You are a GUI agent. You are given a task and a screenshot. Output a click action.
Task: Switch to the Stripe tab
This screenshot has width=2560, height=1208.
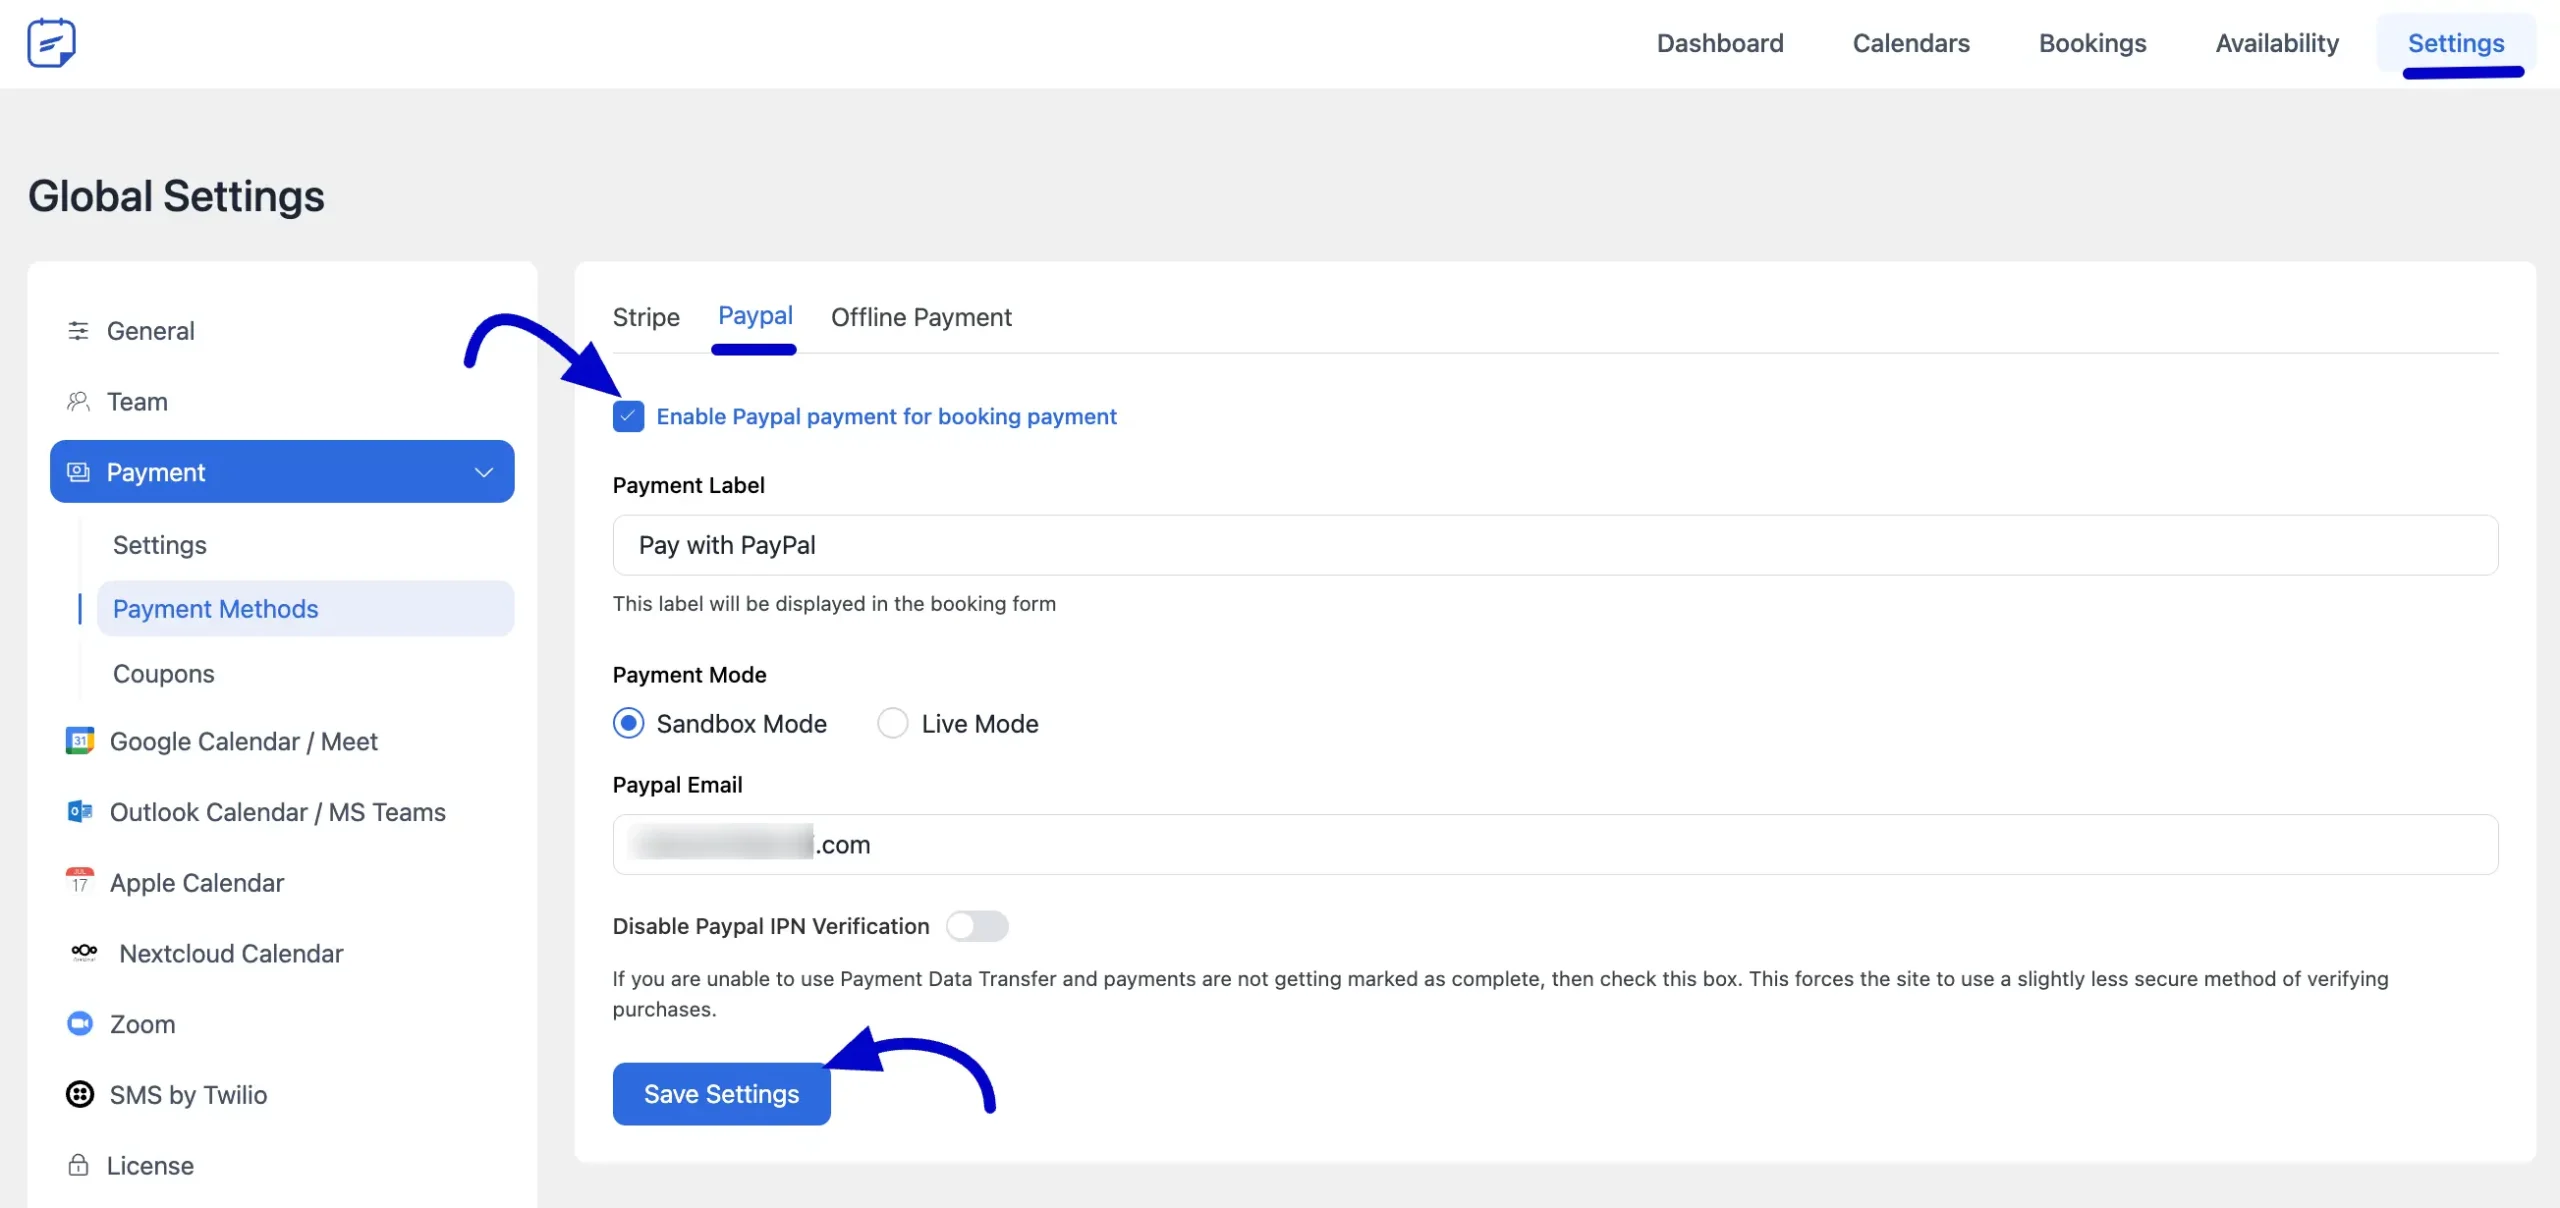[x=646, y=317]
